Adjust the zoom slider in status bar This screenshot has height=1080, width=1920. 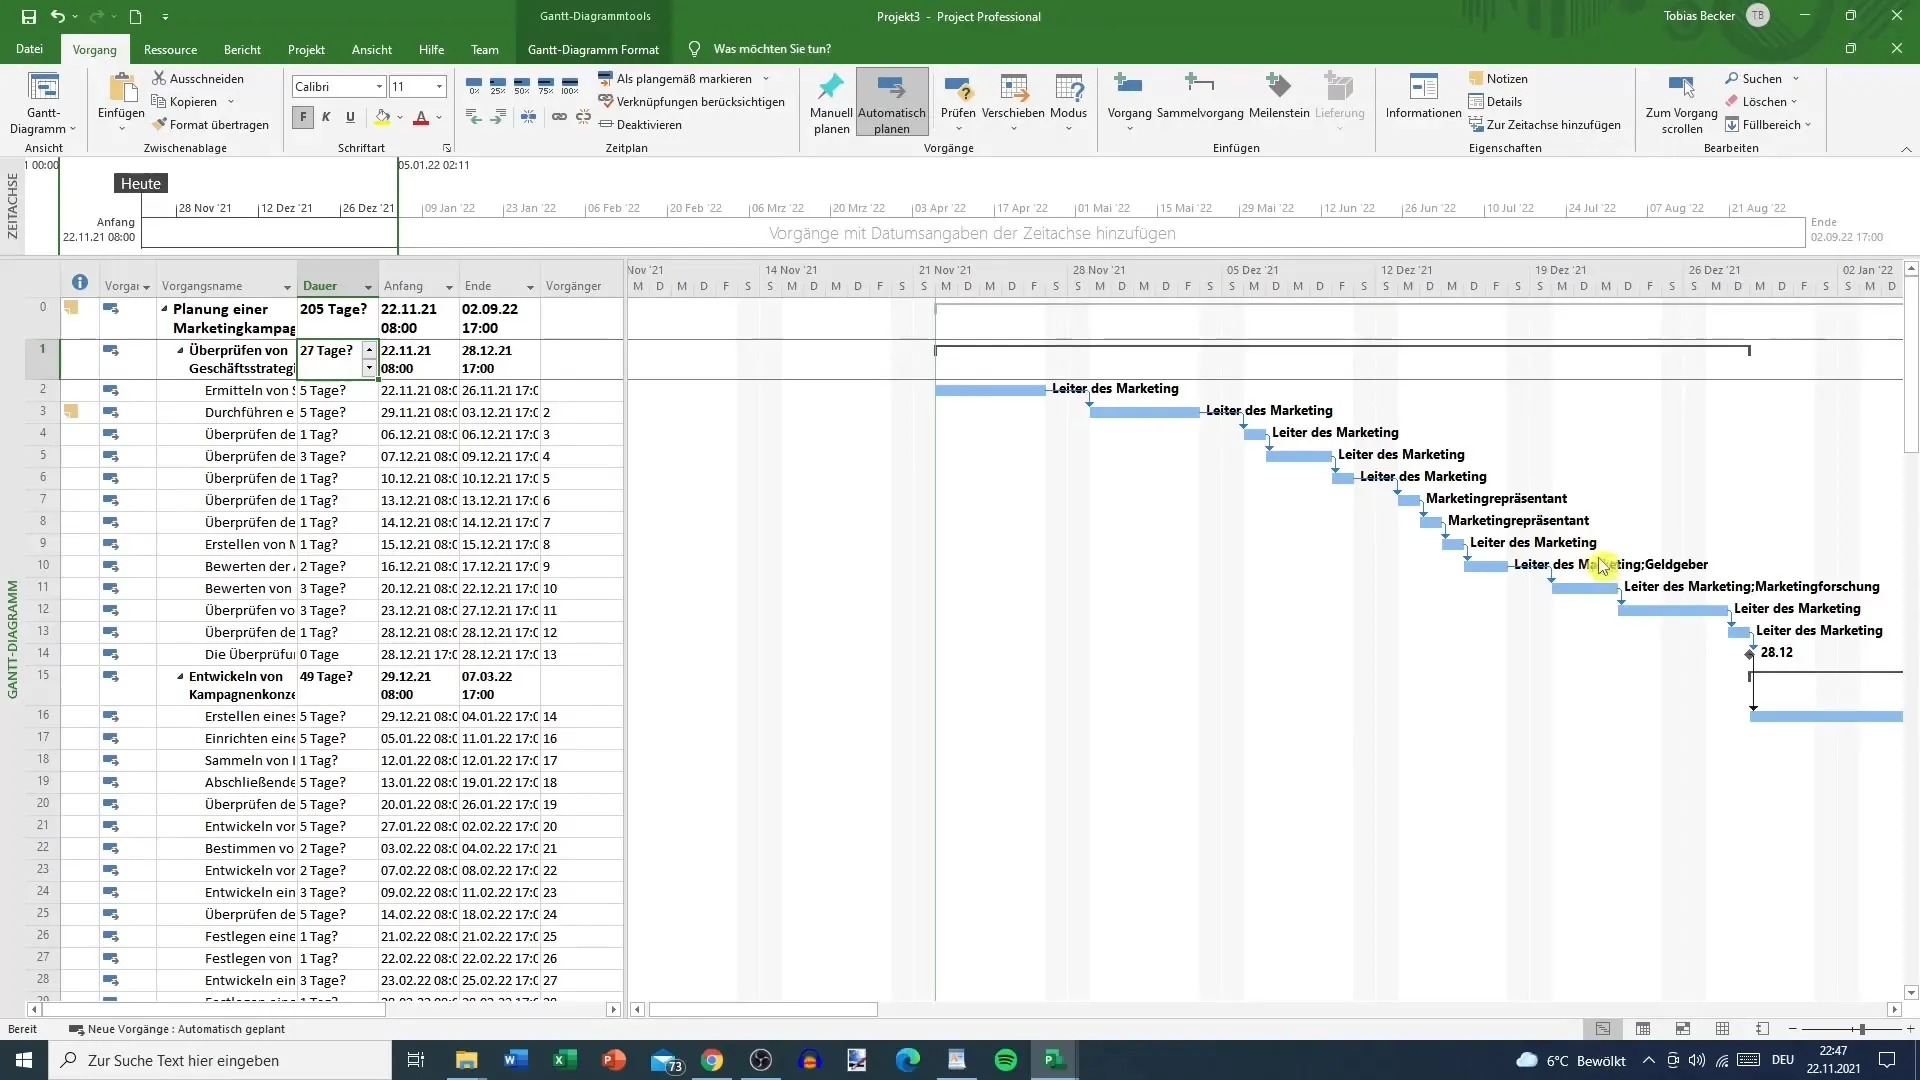click(x=1861, y=1029)
